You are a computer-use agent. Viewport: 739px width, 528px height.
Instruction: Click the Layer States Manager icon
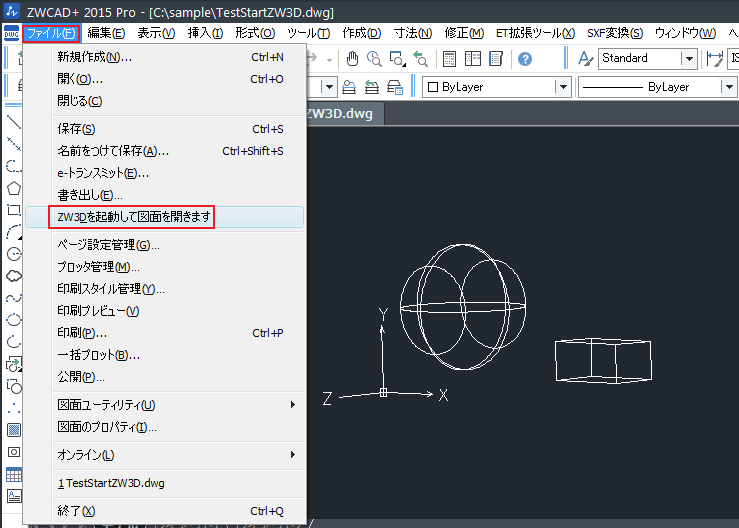394,87
